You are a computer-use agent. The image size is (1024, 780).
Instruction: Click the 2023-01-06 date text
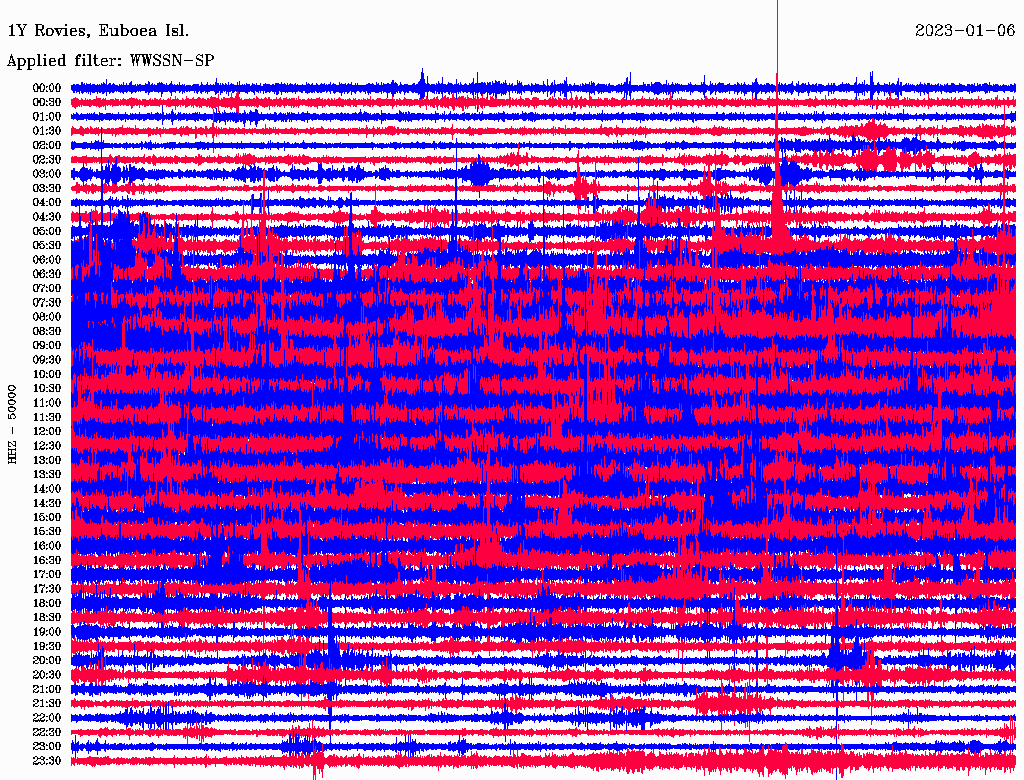coord(965,31)
